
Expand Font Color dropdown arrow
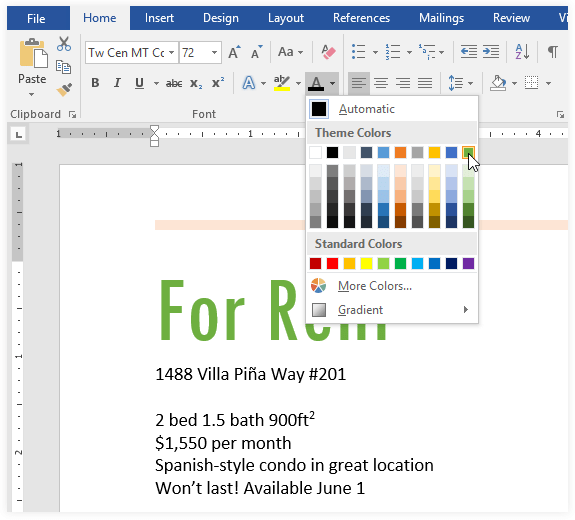332,84
